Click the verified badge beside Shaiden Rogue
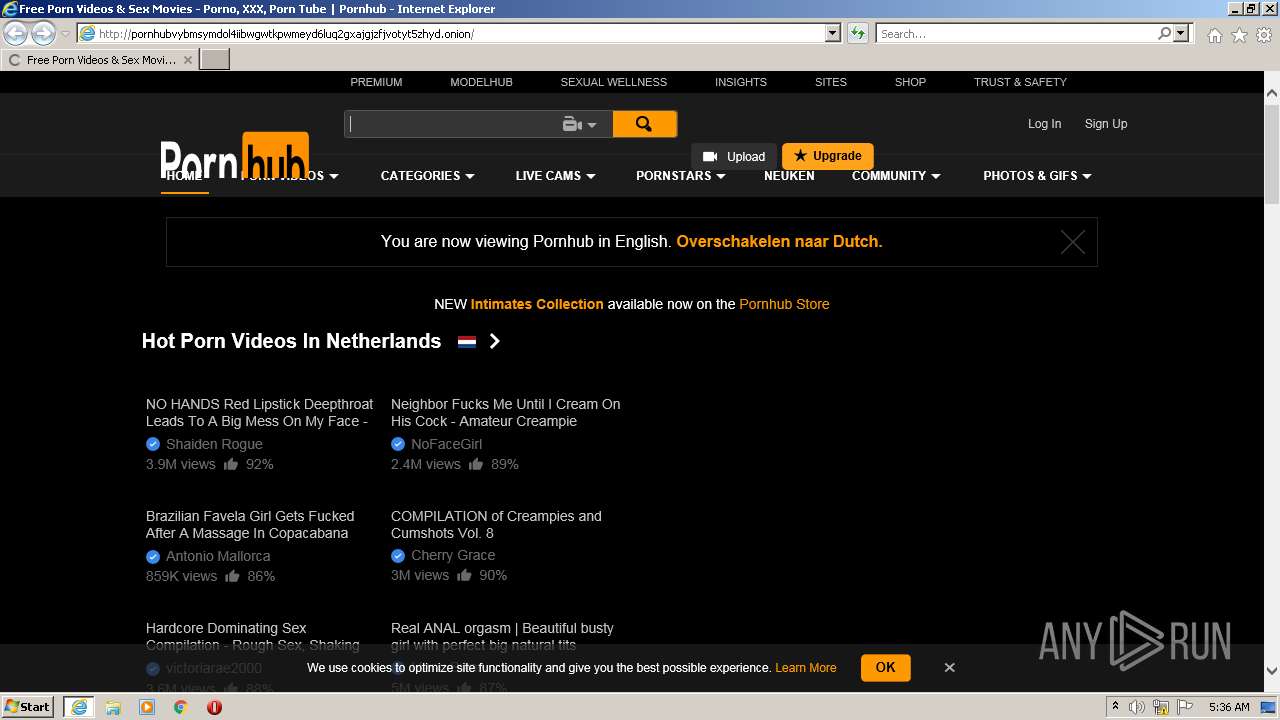The height and width of the screenshot is (720, 1280). pos(153,444)
